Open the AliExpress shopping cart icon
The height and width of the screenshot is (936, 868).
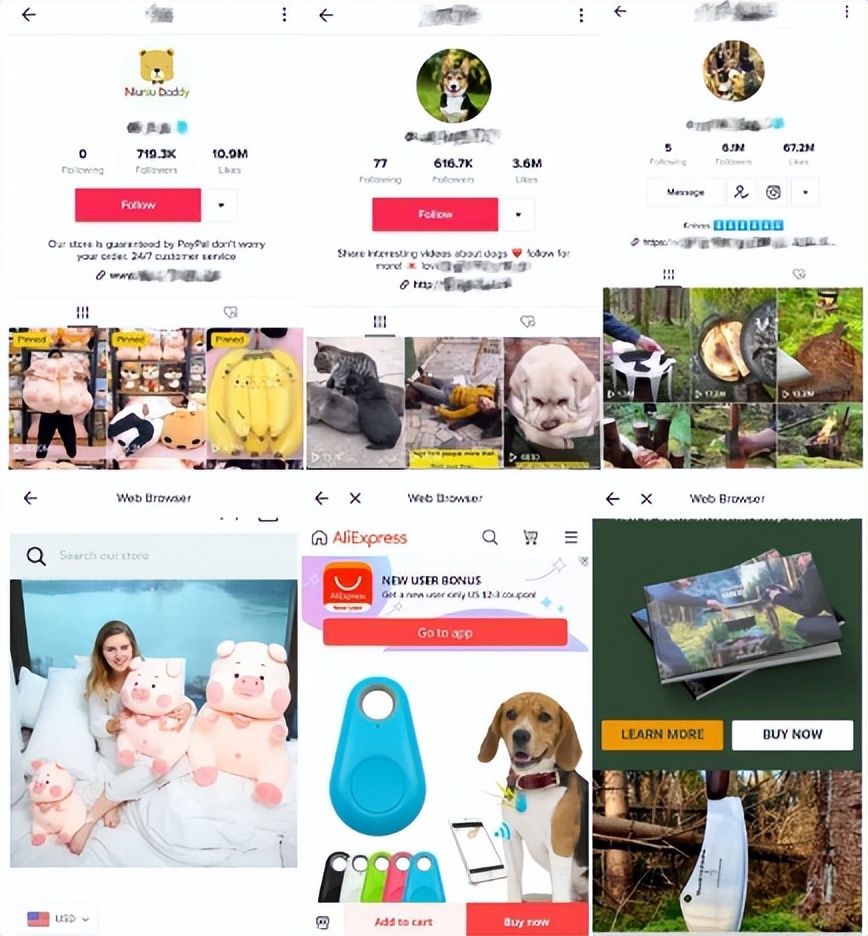click(530, 537)
